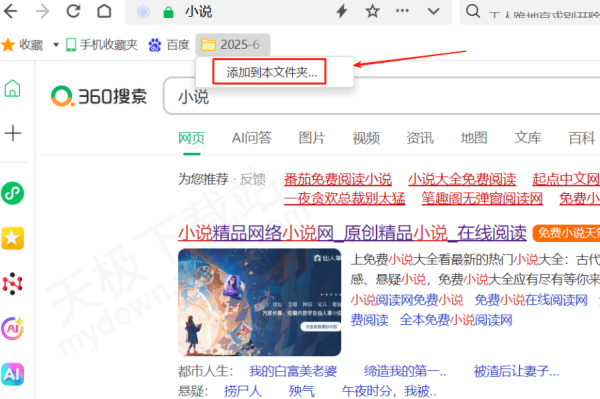The width and height of the screenshot is (600, 399).
Task: Select 添加到本文件夹 menu entry
Action: (272, 72)
